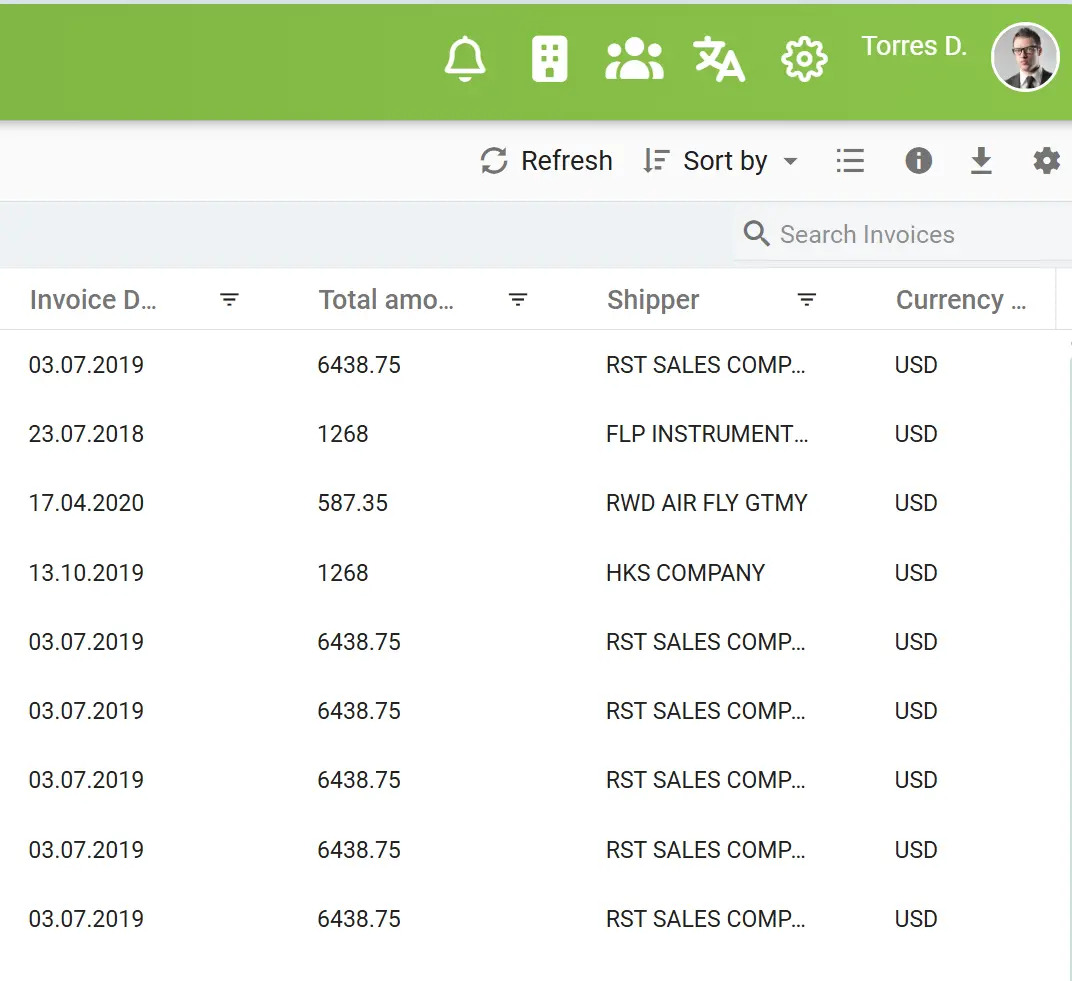Screen dimensions: 1072x981
Task: Click the Torres D. username
Action: tap(914, 47)
